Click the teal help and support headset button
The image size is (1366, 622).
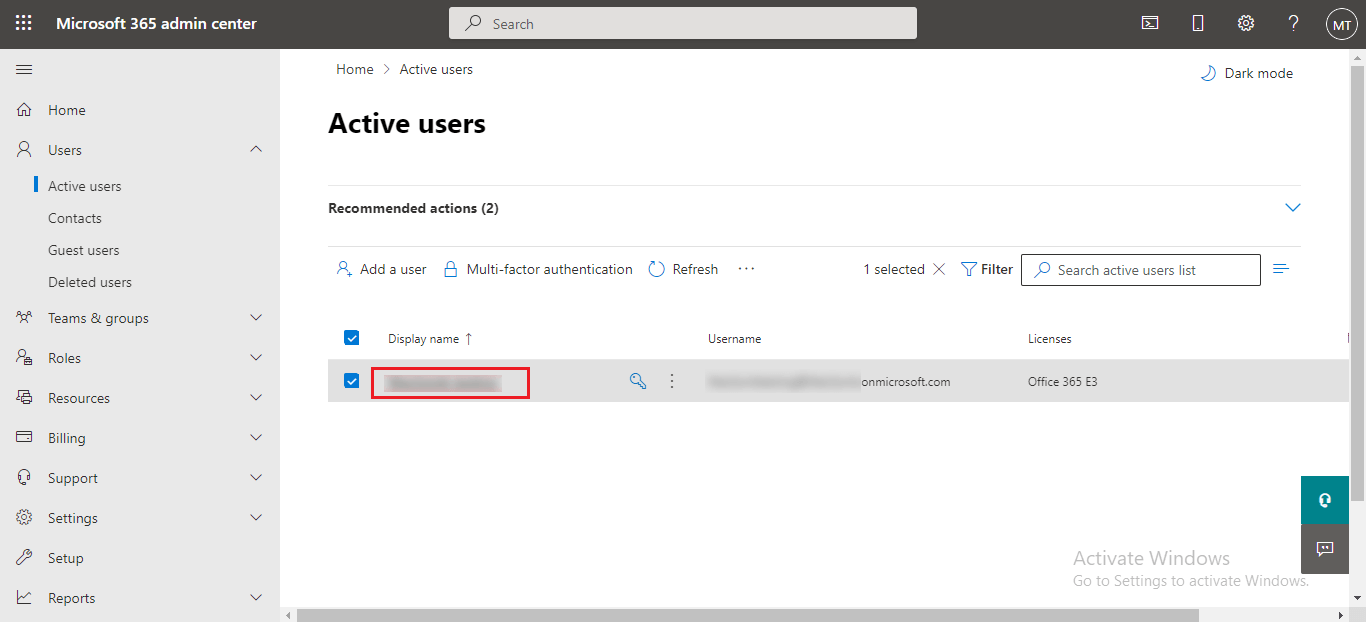1325,500
